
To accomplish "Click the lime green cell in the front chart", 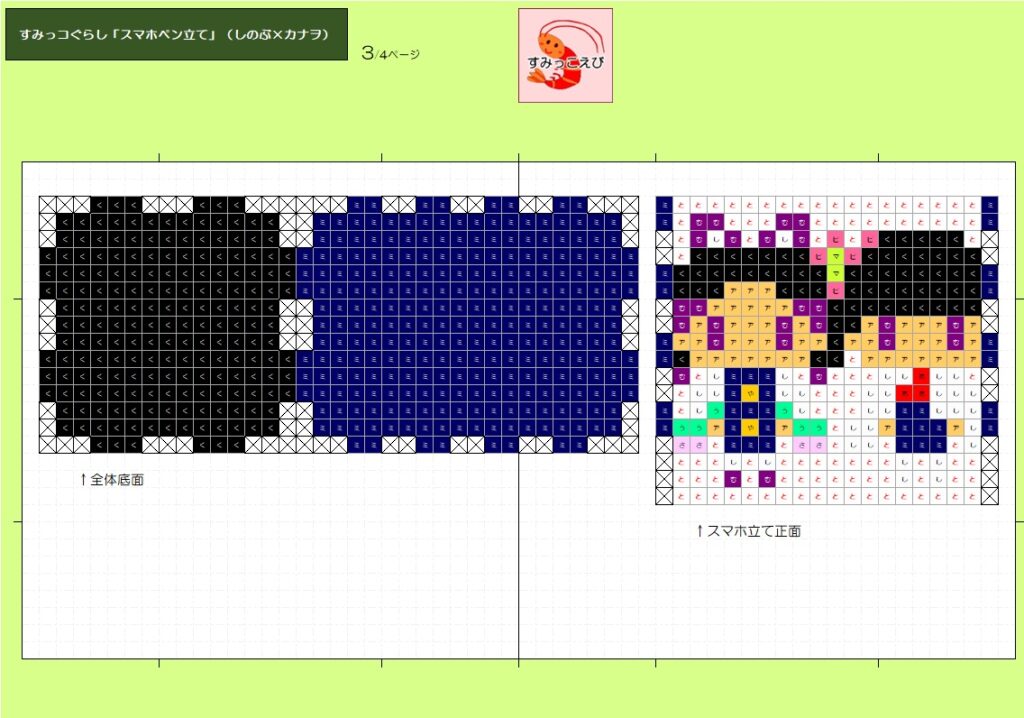I will click(835, 265).
